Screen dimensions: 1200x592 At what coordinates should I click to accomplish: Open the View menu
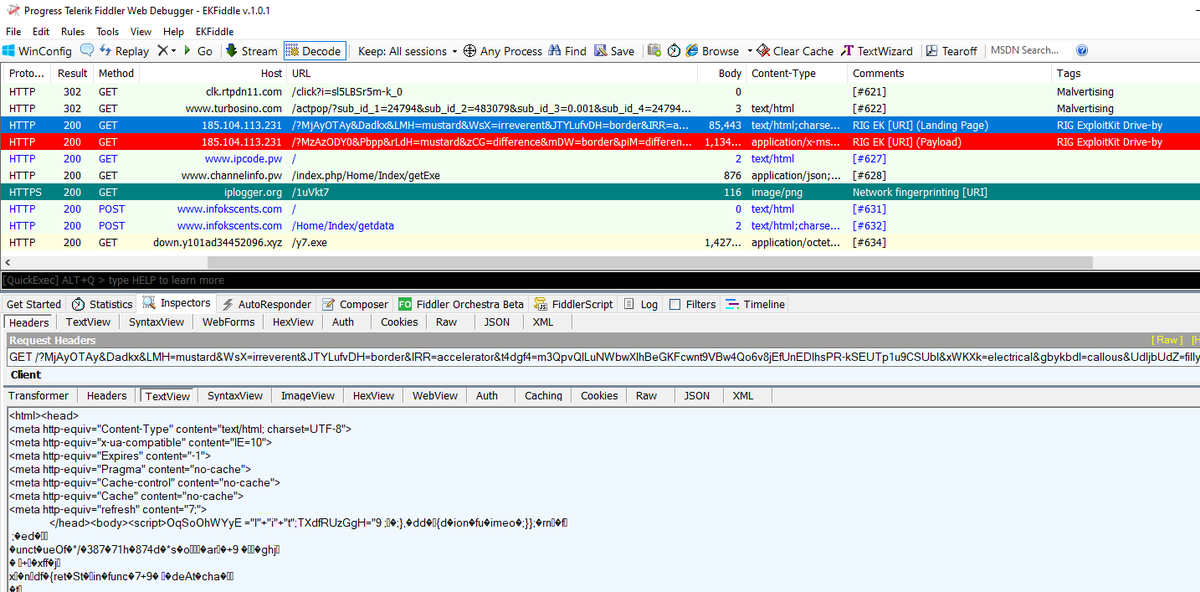click(x=141, y=32)
